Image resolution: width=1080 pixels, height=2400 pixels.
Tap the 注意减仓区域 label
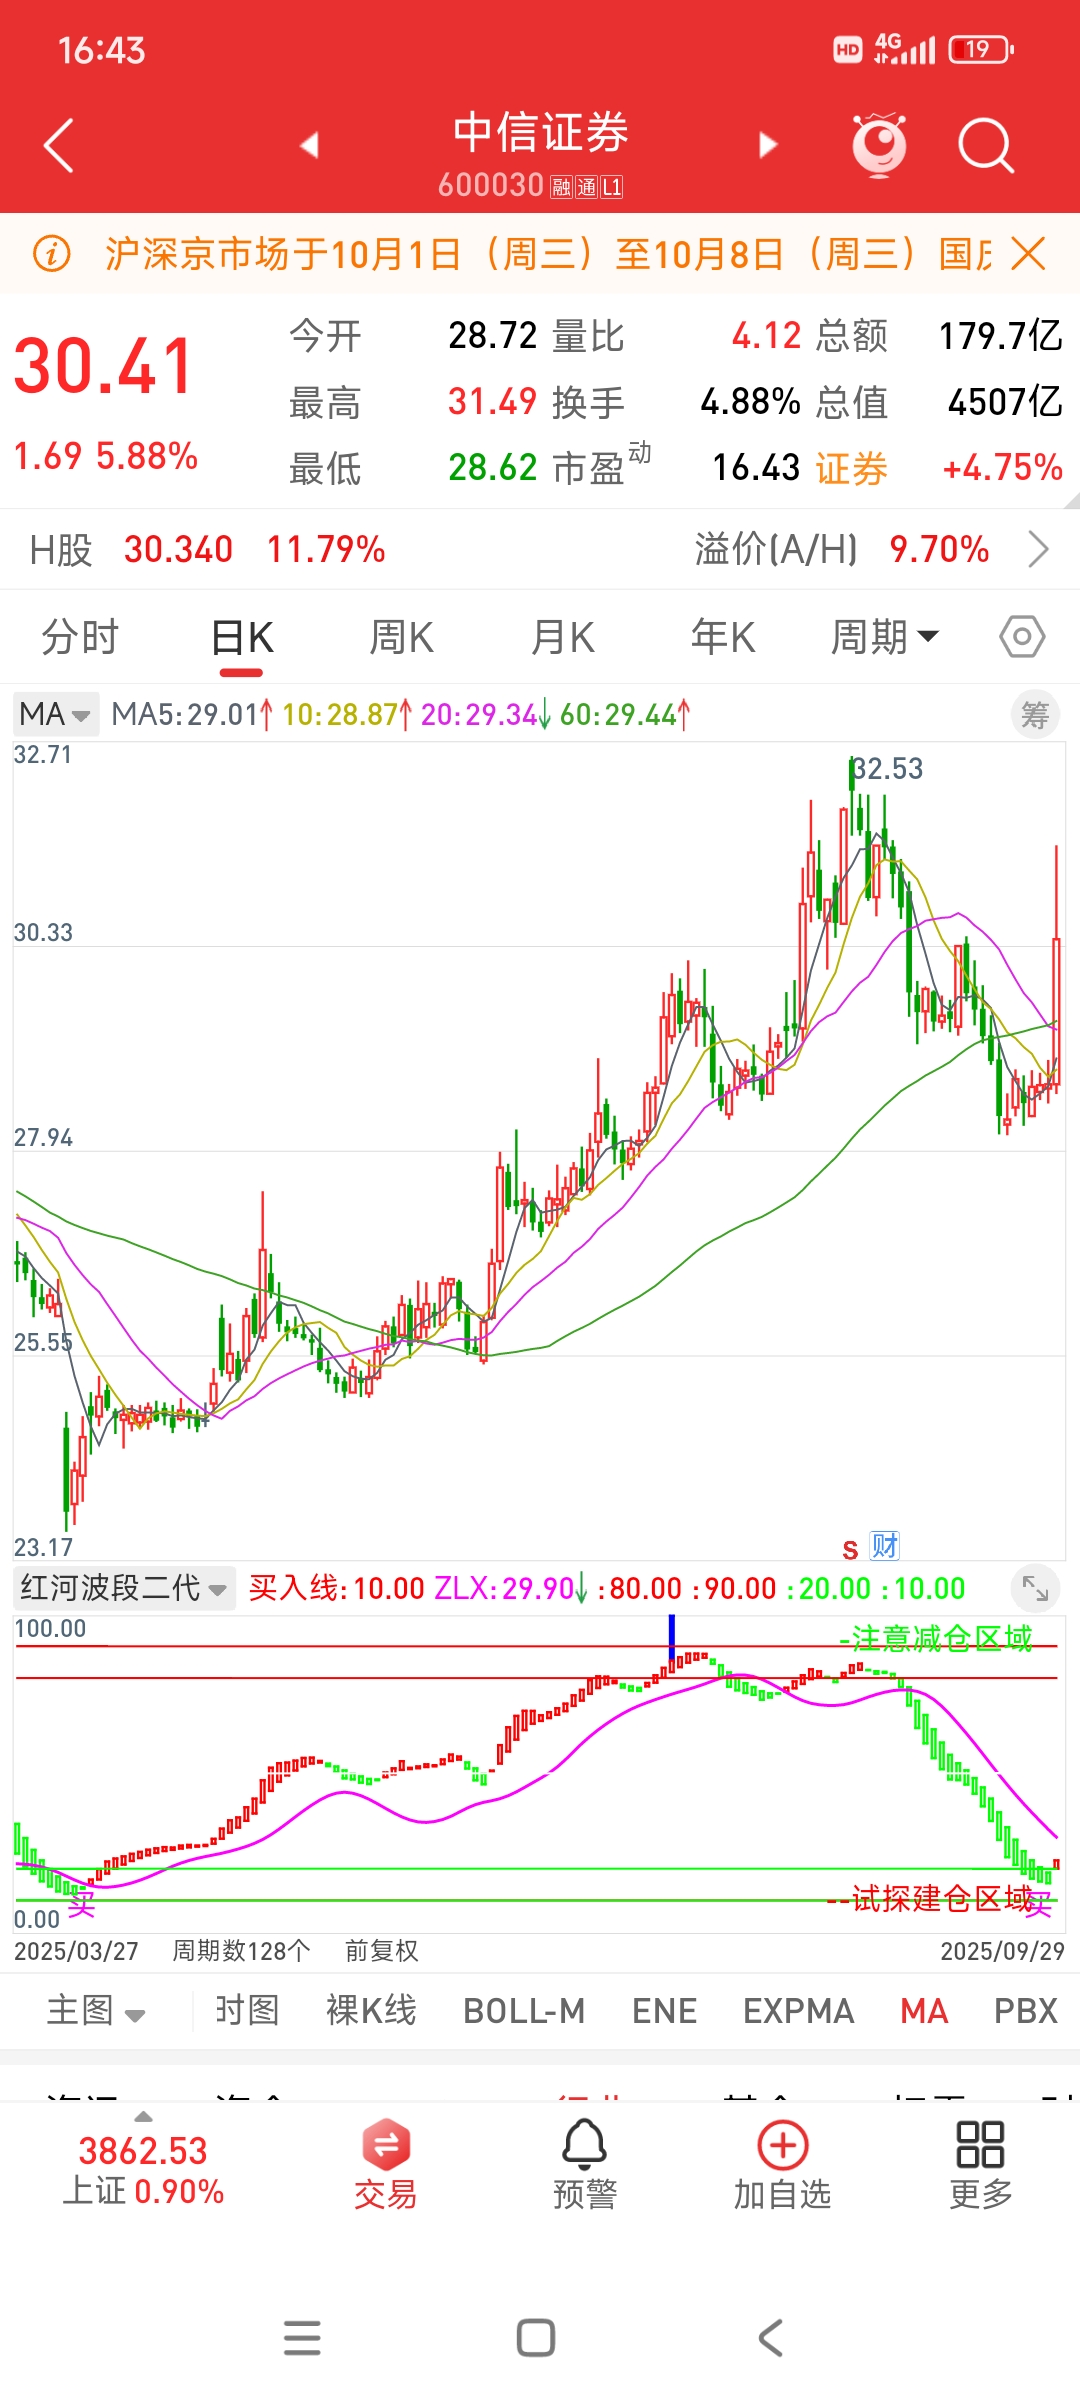click(x=935, y=1638)
